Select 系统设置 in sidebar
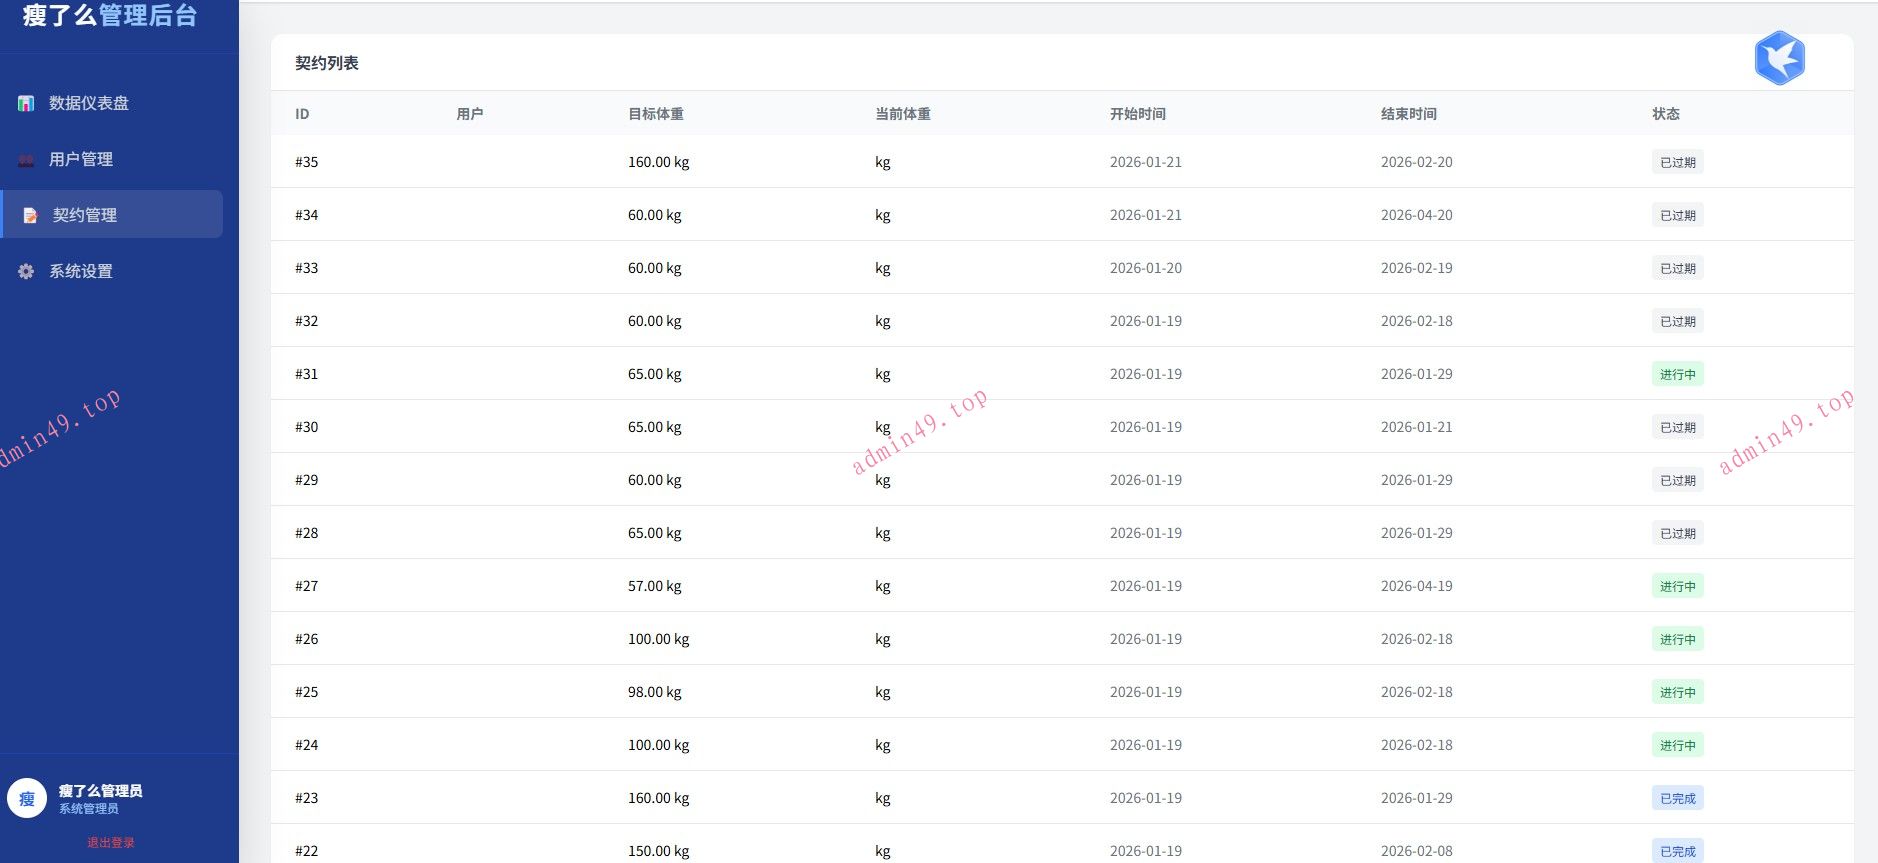Image resolution: width=1878 pixels, height=863 pixels. [x=81, y=271]
